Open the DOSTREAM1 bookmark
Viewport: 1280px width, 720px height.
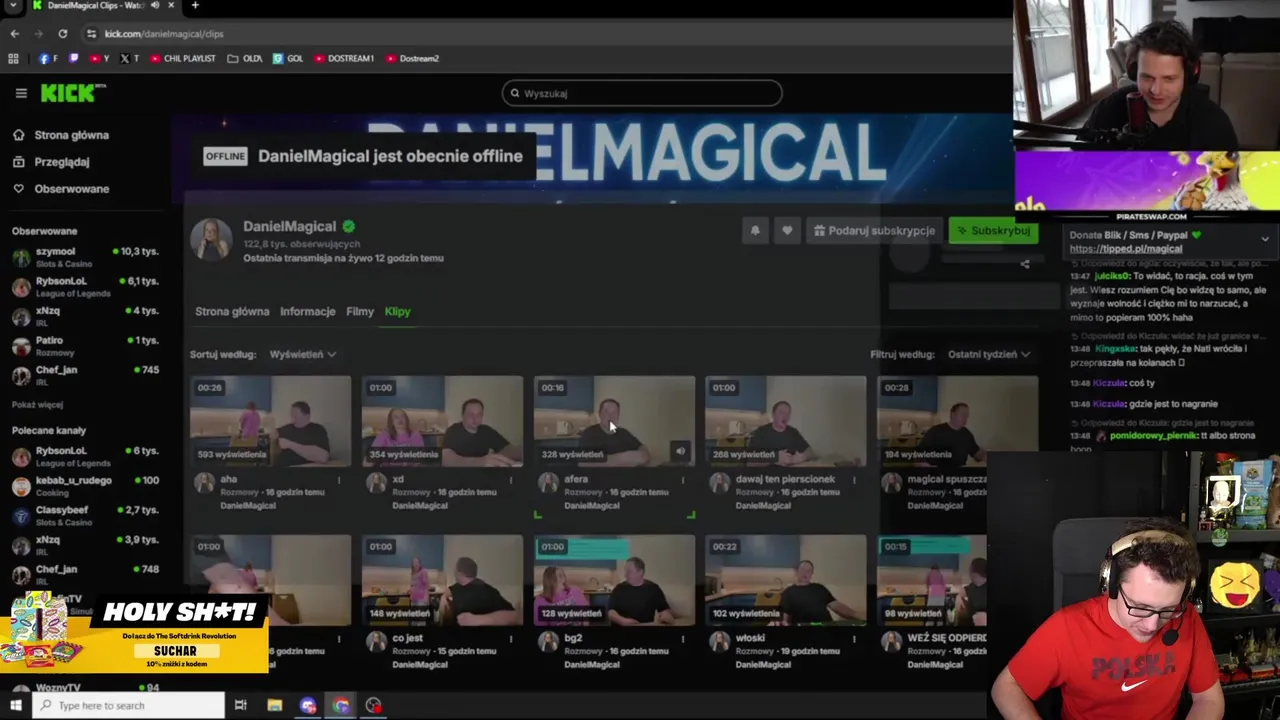[344, 58]
